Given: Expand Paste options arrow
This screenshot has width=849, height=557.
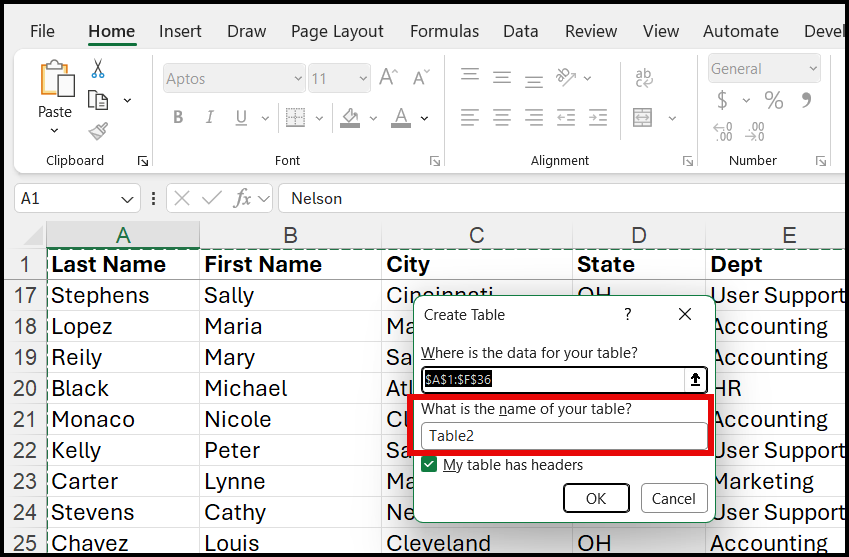Looking at the screenshot, I should pyautogui.click(x=54, y=130).
